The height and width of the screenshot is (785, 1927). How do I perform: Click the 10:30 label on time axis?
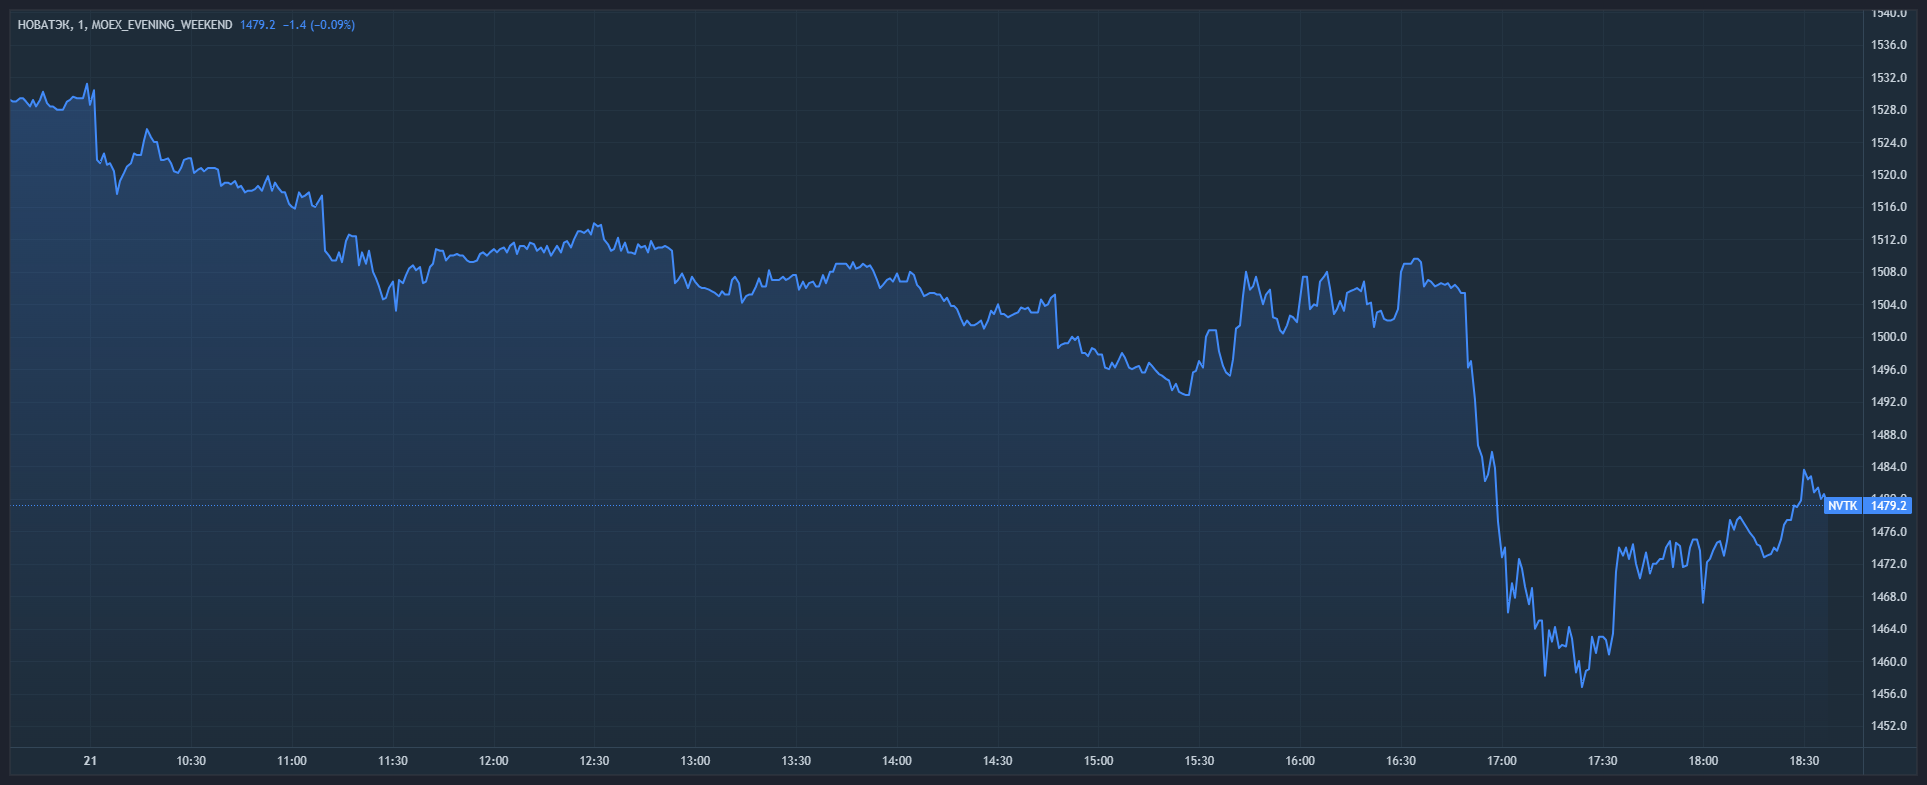pyautogui.click(x=191, y=761)
